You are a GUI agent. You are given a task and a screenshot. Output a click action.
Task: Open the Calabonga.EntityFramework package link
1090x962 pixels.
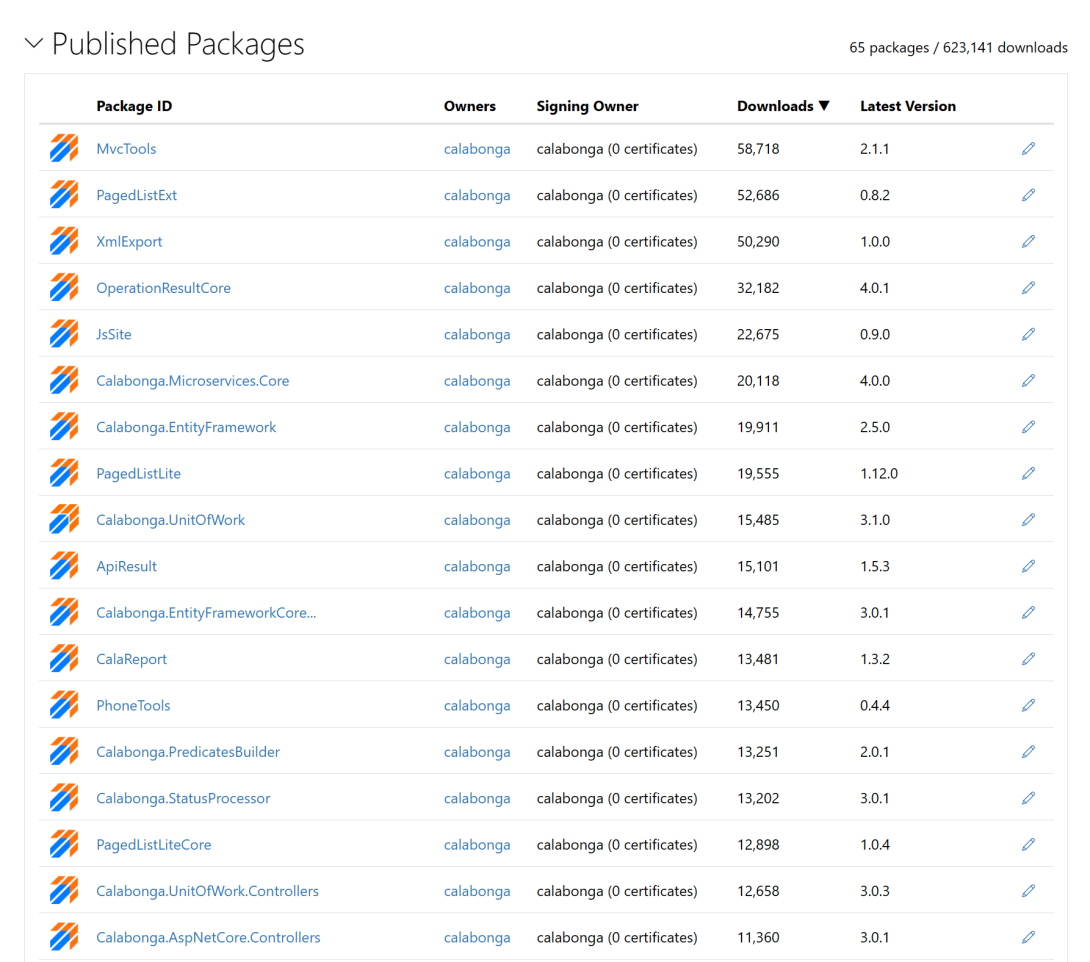click(186, 427)
